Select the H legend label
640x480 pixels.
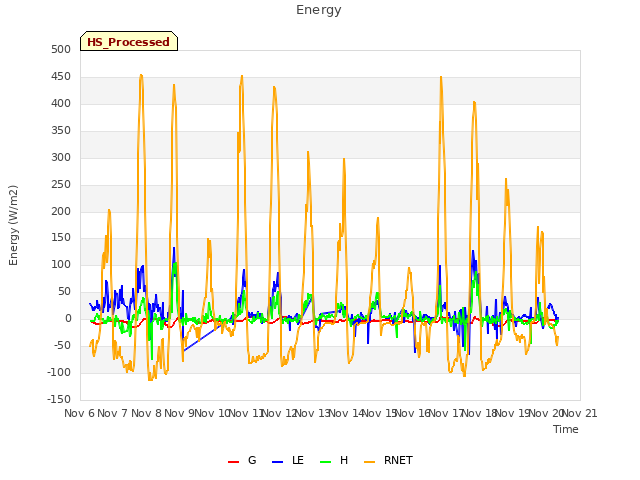pyautogui.click(x=344, y=460)
